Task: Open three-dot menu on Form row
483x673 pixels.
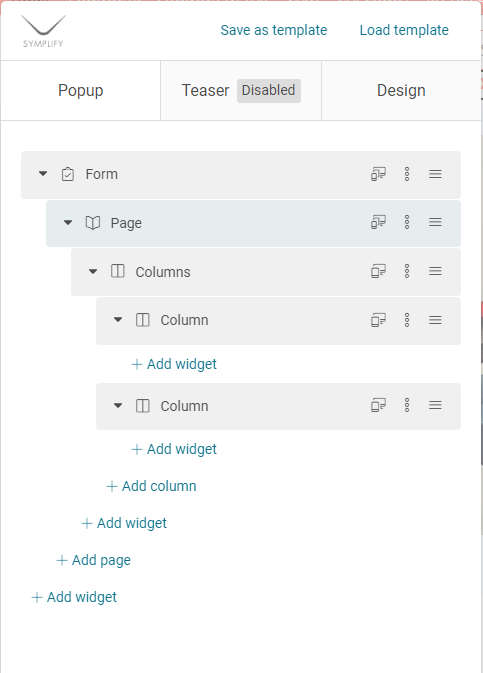Action: (x=407, y=174)
